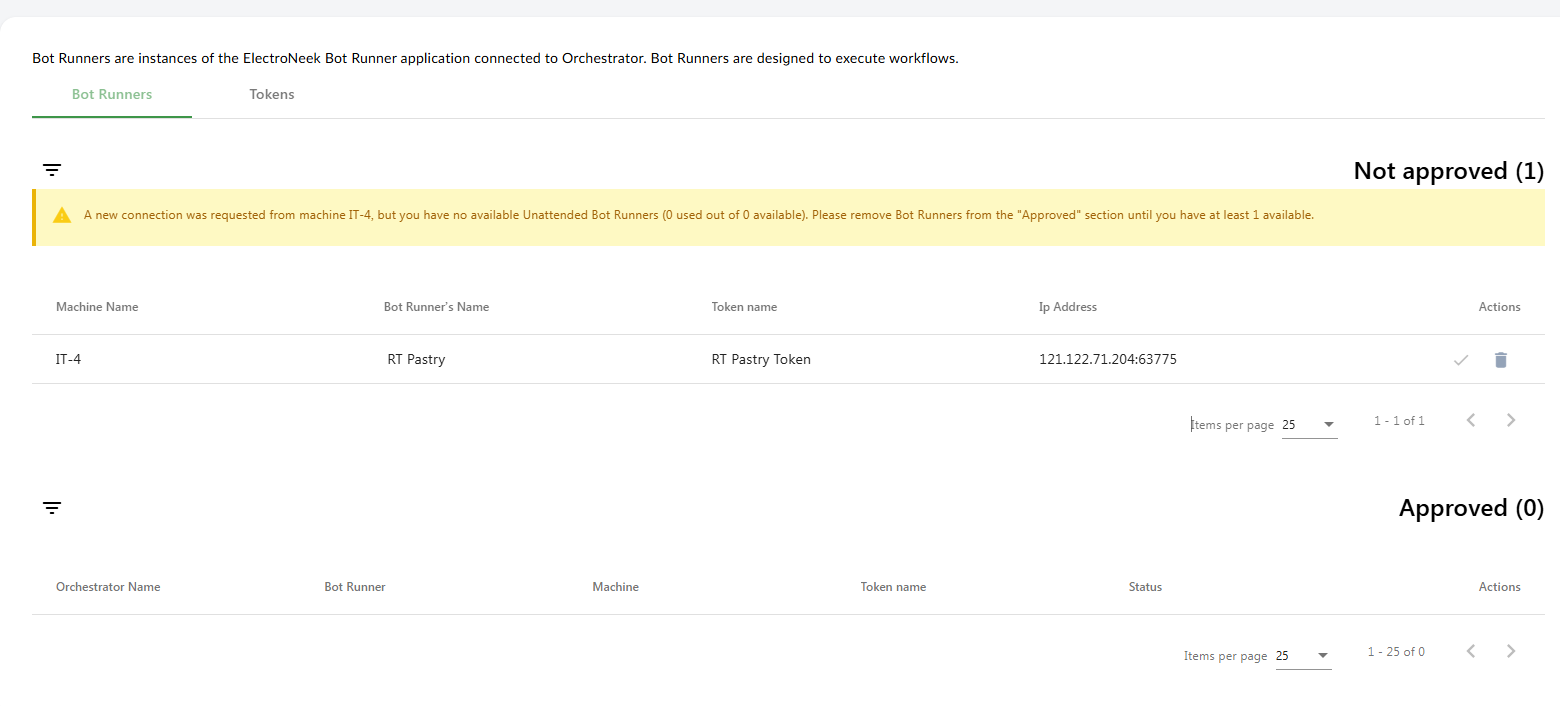Go to previous page in Approved table
The image size is (1560, 706).
[1471, 651]
